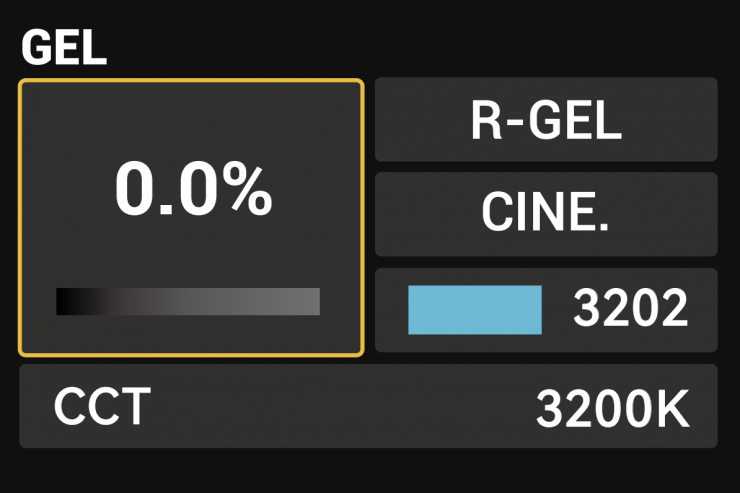The height and width of the screenshot is (493, 740).
Task: Click the letter K in 3200K
Action: pyautogui.click(x=673, y=407)
